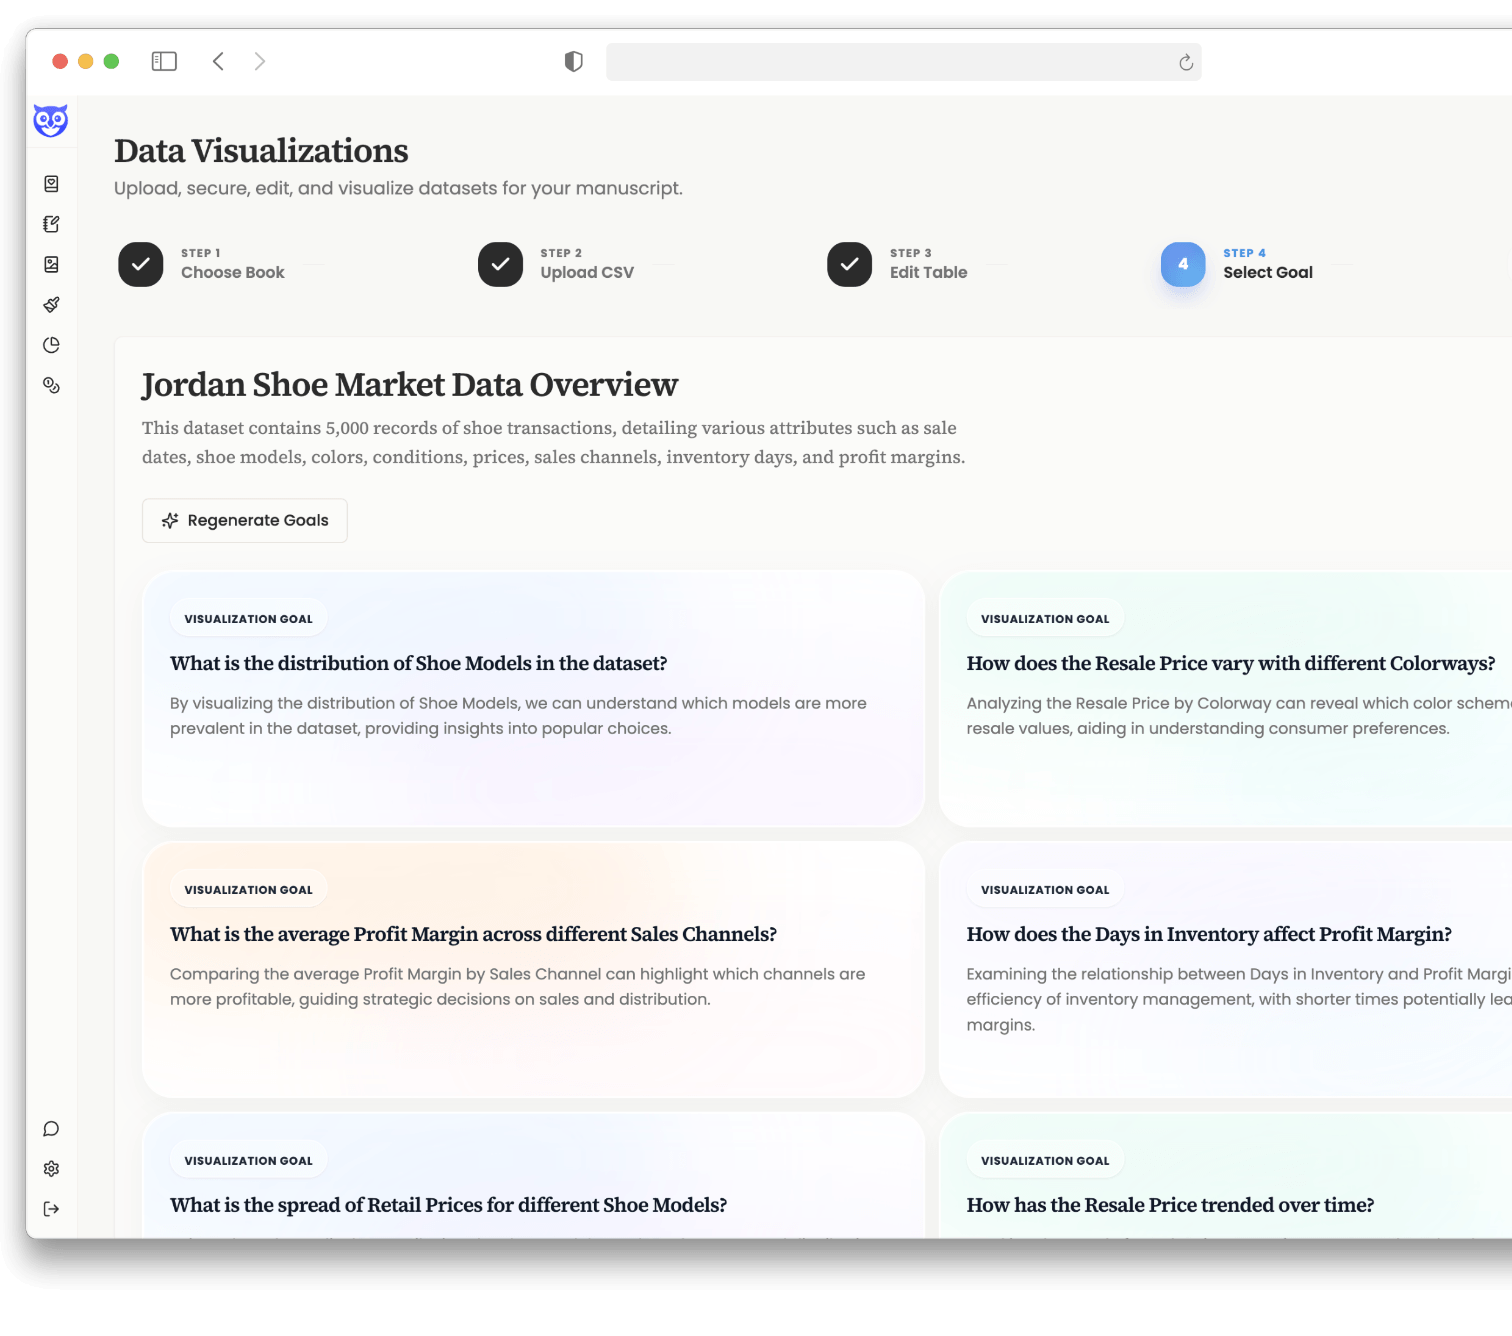The width and height of the screenshot is (1512, 1336).
Task: Click Visualization Goal tag on Days in Inventory card
Action: pos(1045,890)
